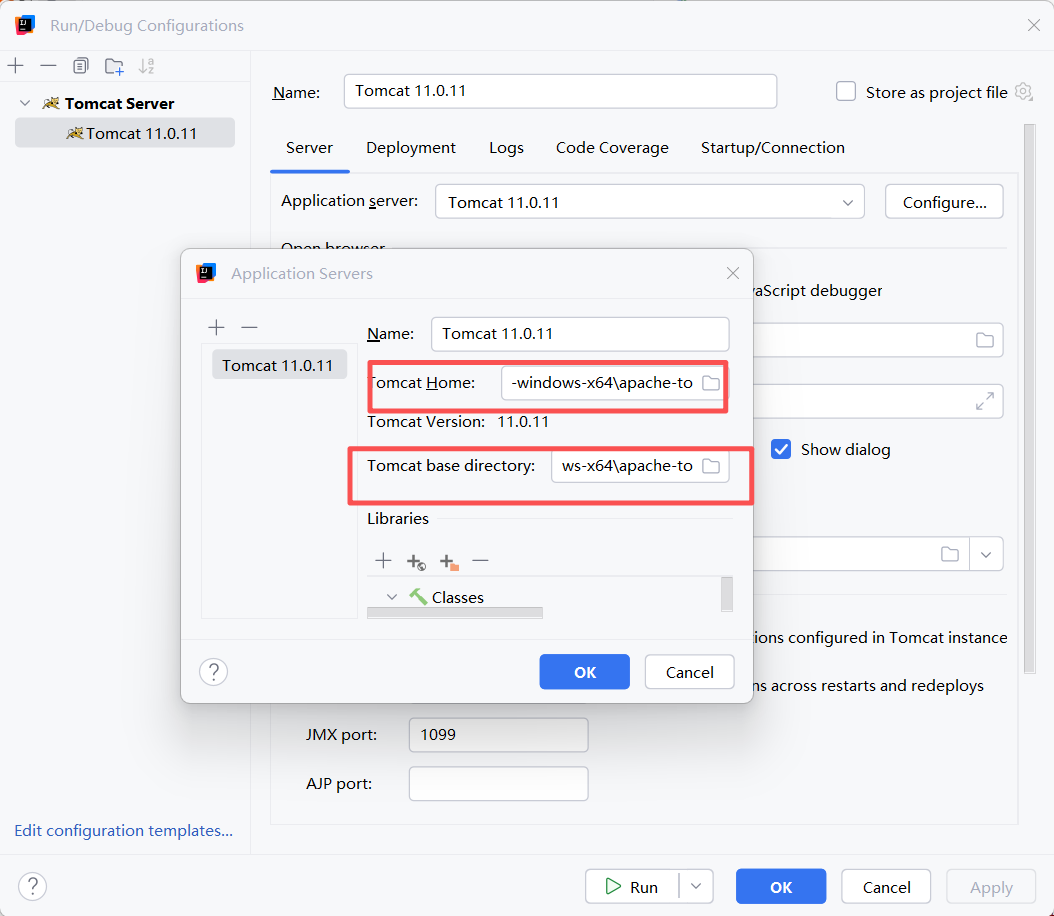Open the Startup/Connection tab
This screenshot has height=916, width=1054.
point(772,148)
